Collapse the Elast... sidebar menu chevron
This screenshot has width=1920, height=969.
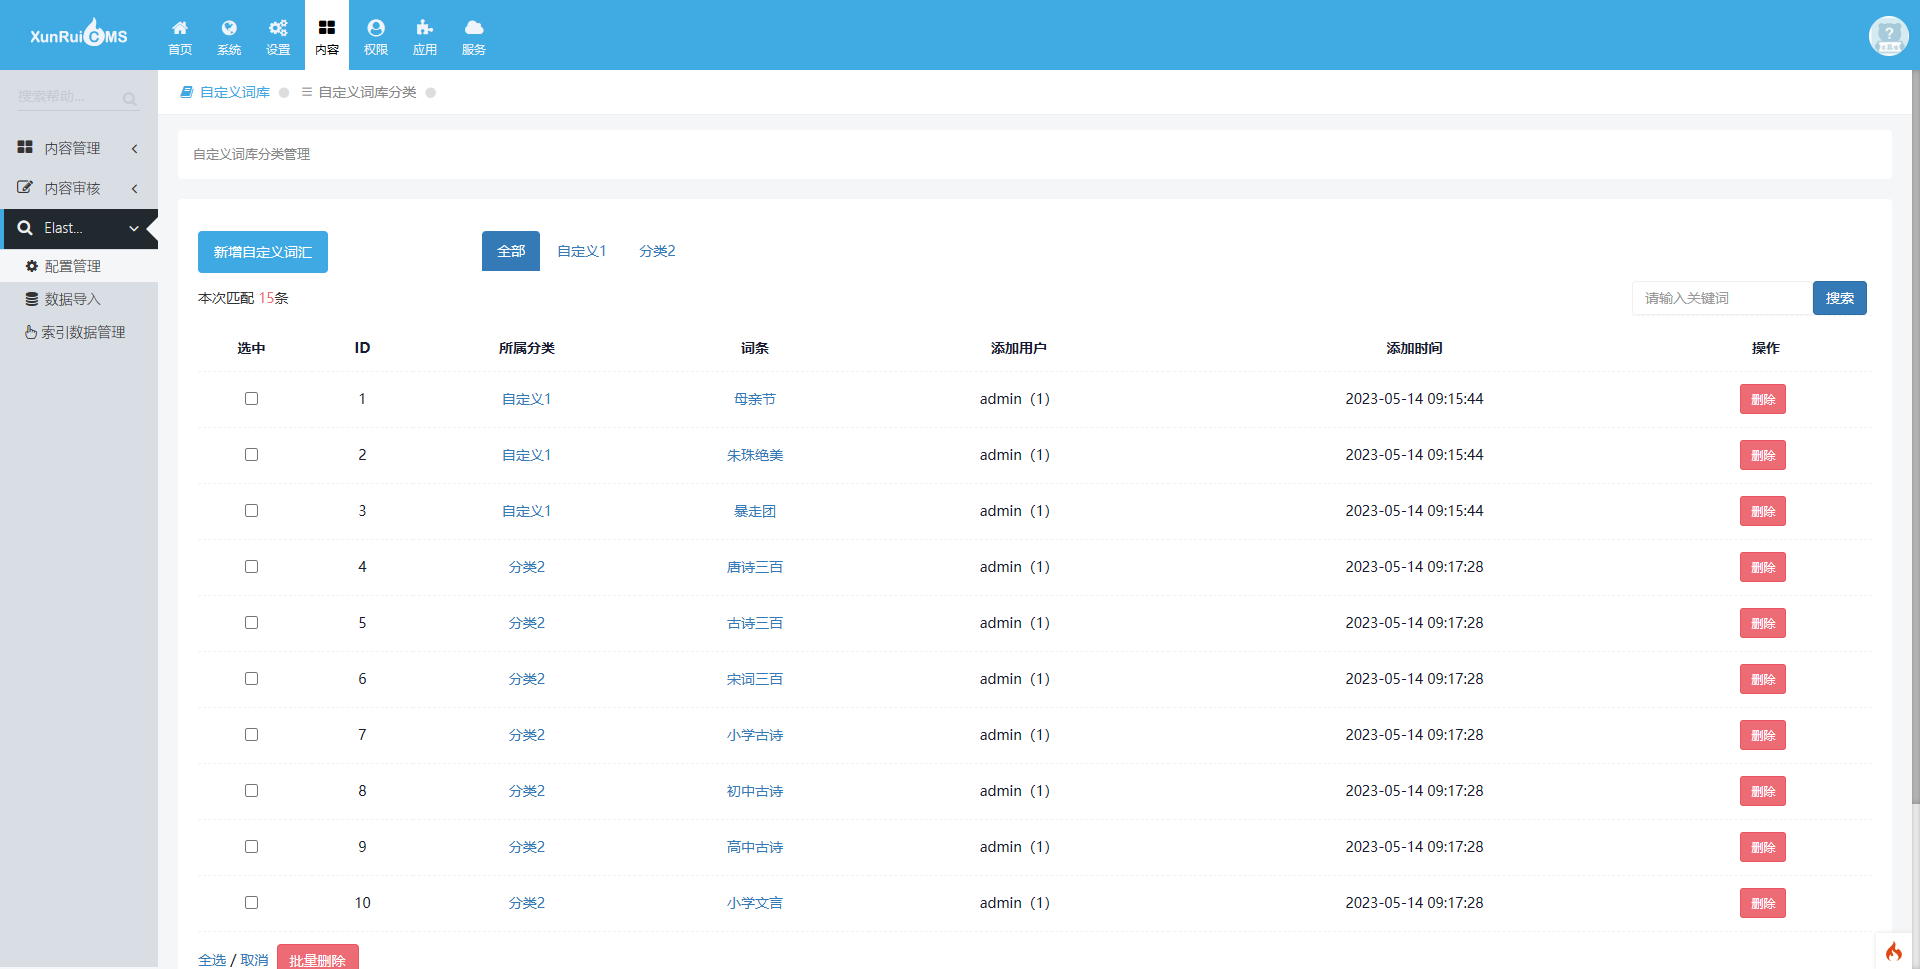click(x=134, y=229)
